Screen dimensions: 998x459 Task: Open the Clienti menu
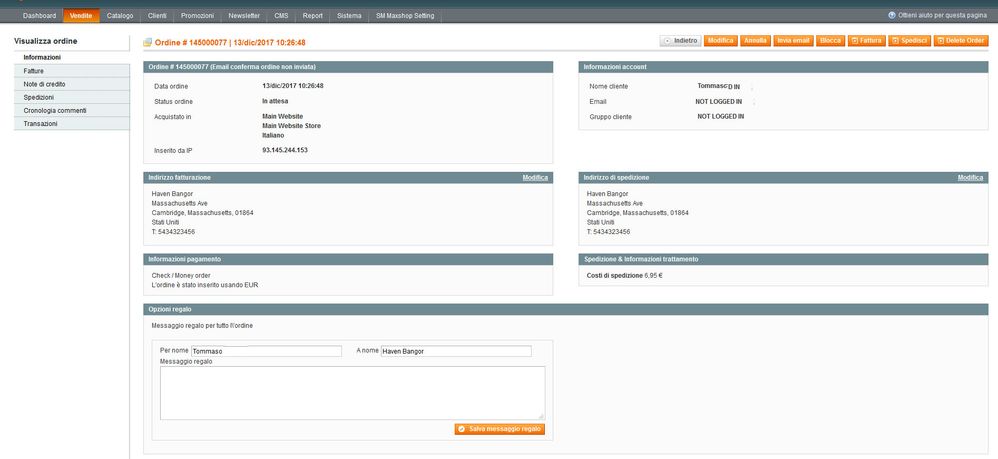pos(157,15)
